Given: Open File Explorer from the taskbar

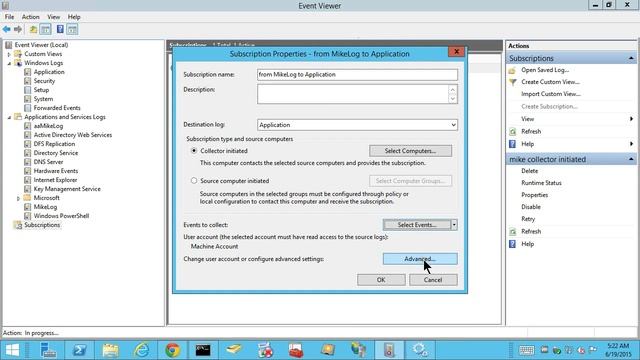Looking at the screenshot, I should (x=110, y=350).
